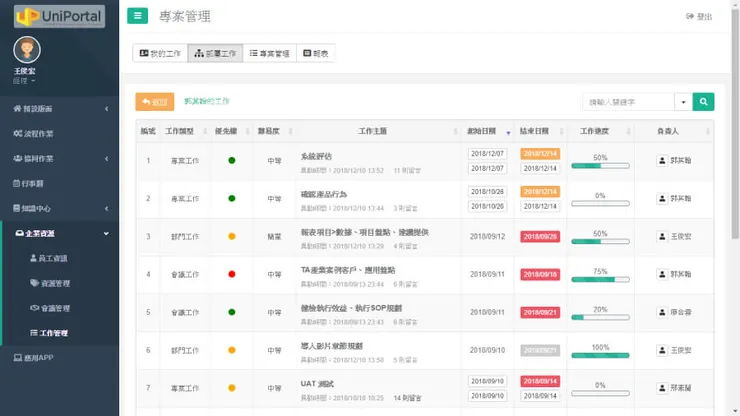Expand the 知識中心 sidebar menu chevron
Viewport: 740px width, 416px height.
[107, 208]
